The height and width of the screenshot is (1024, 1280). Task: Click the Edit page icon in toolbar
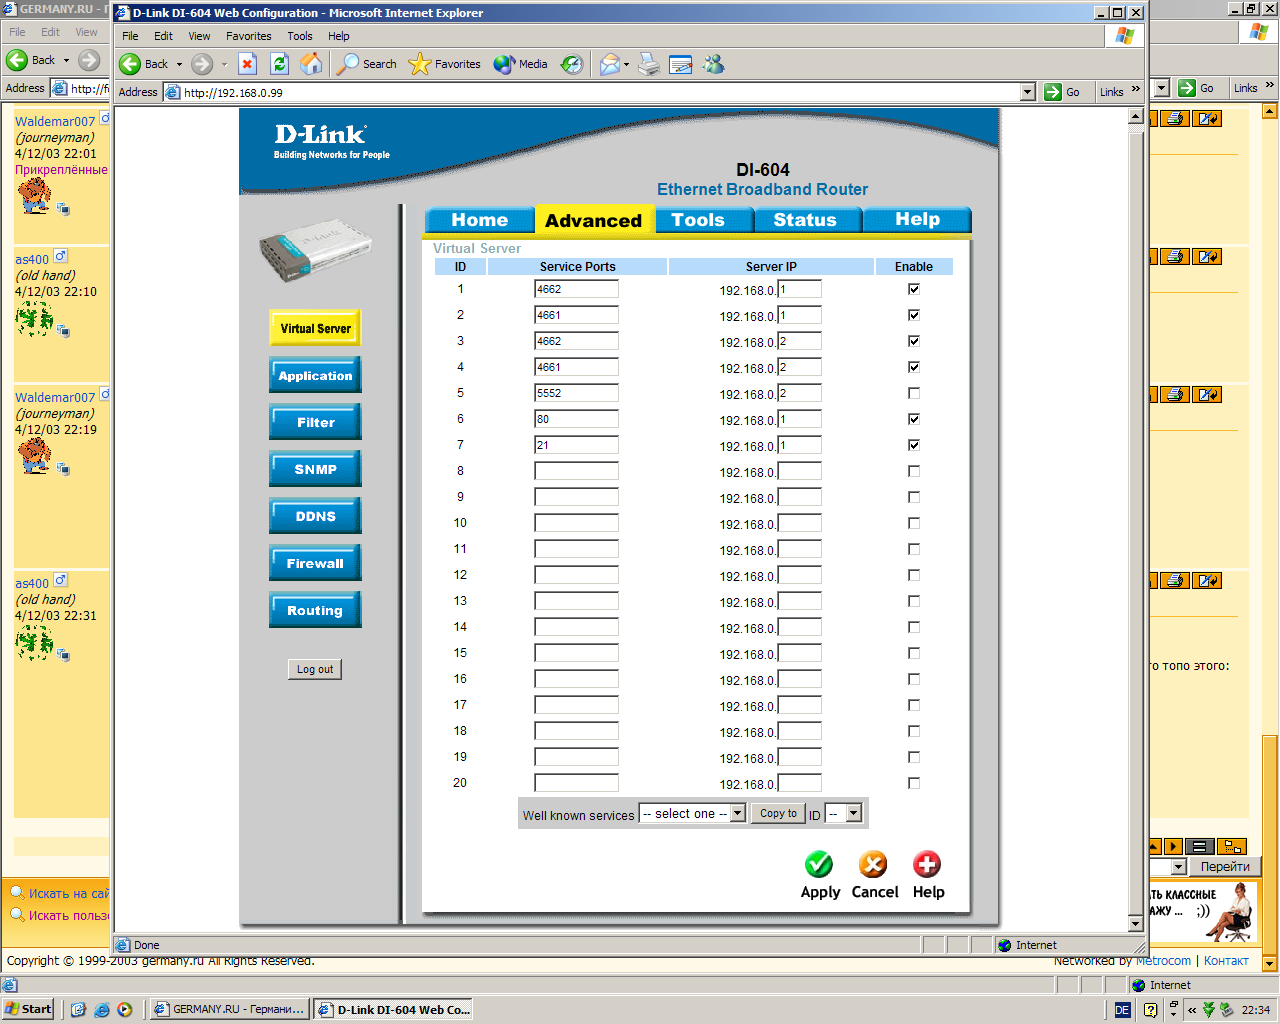point(681,64)
